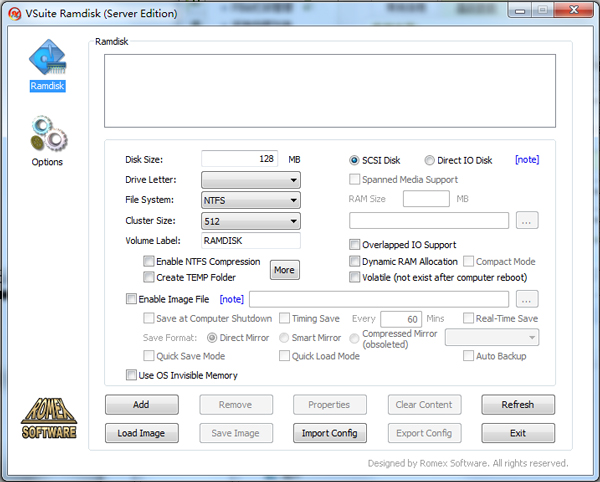The height and width of the screenshot is (482, 600).
Task: Check Auto Backup option
Action: (x=468, y=356)
